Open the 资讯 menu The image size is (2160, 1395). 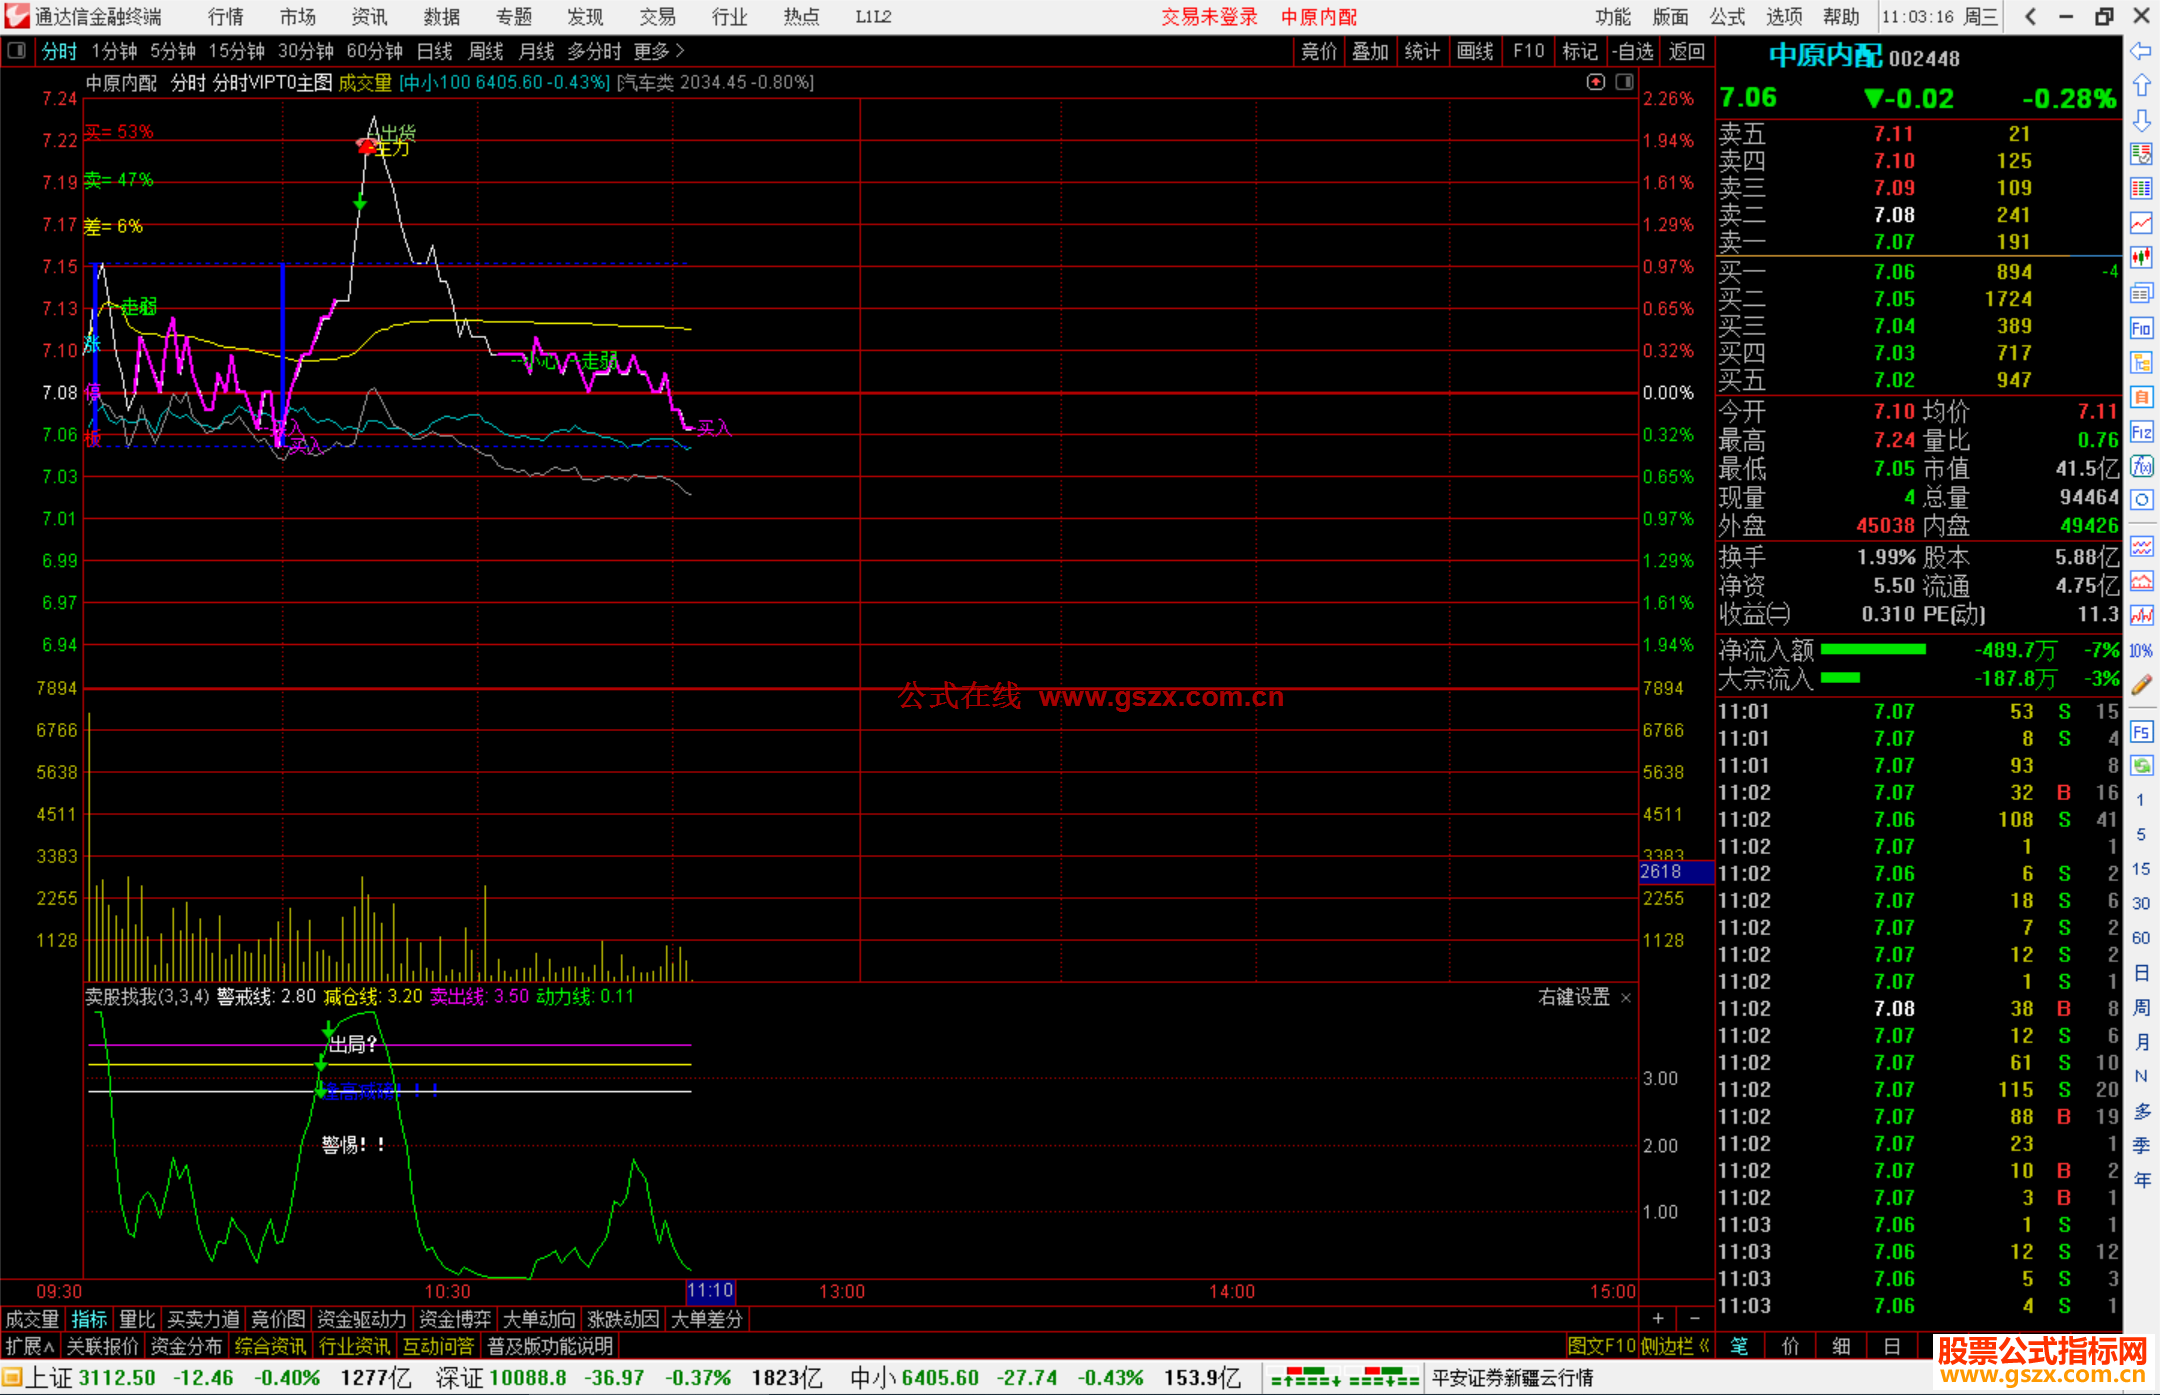tap(369, 17)
